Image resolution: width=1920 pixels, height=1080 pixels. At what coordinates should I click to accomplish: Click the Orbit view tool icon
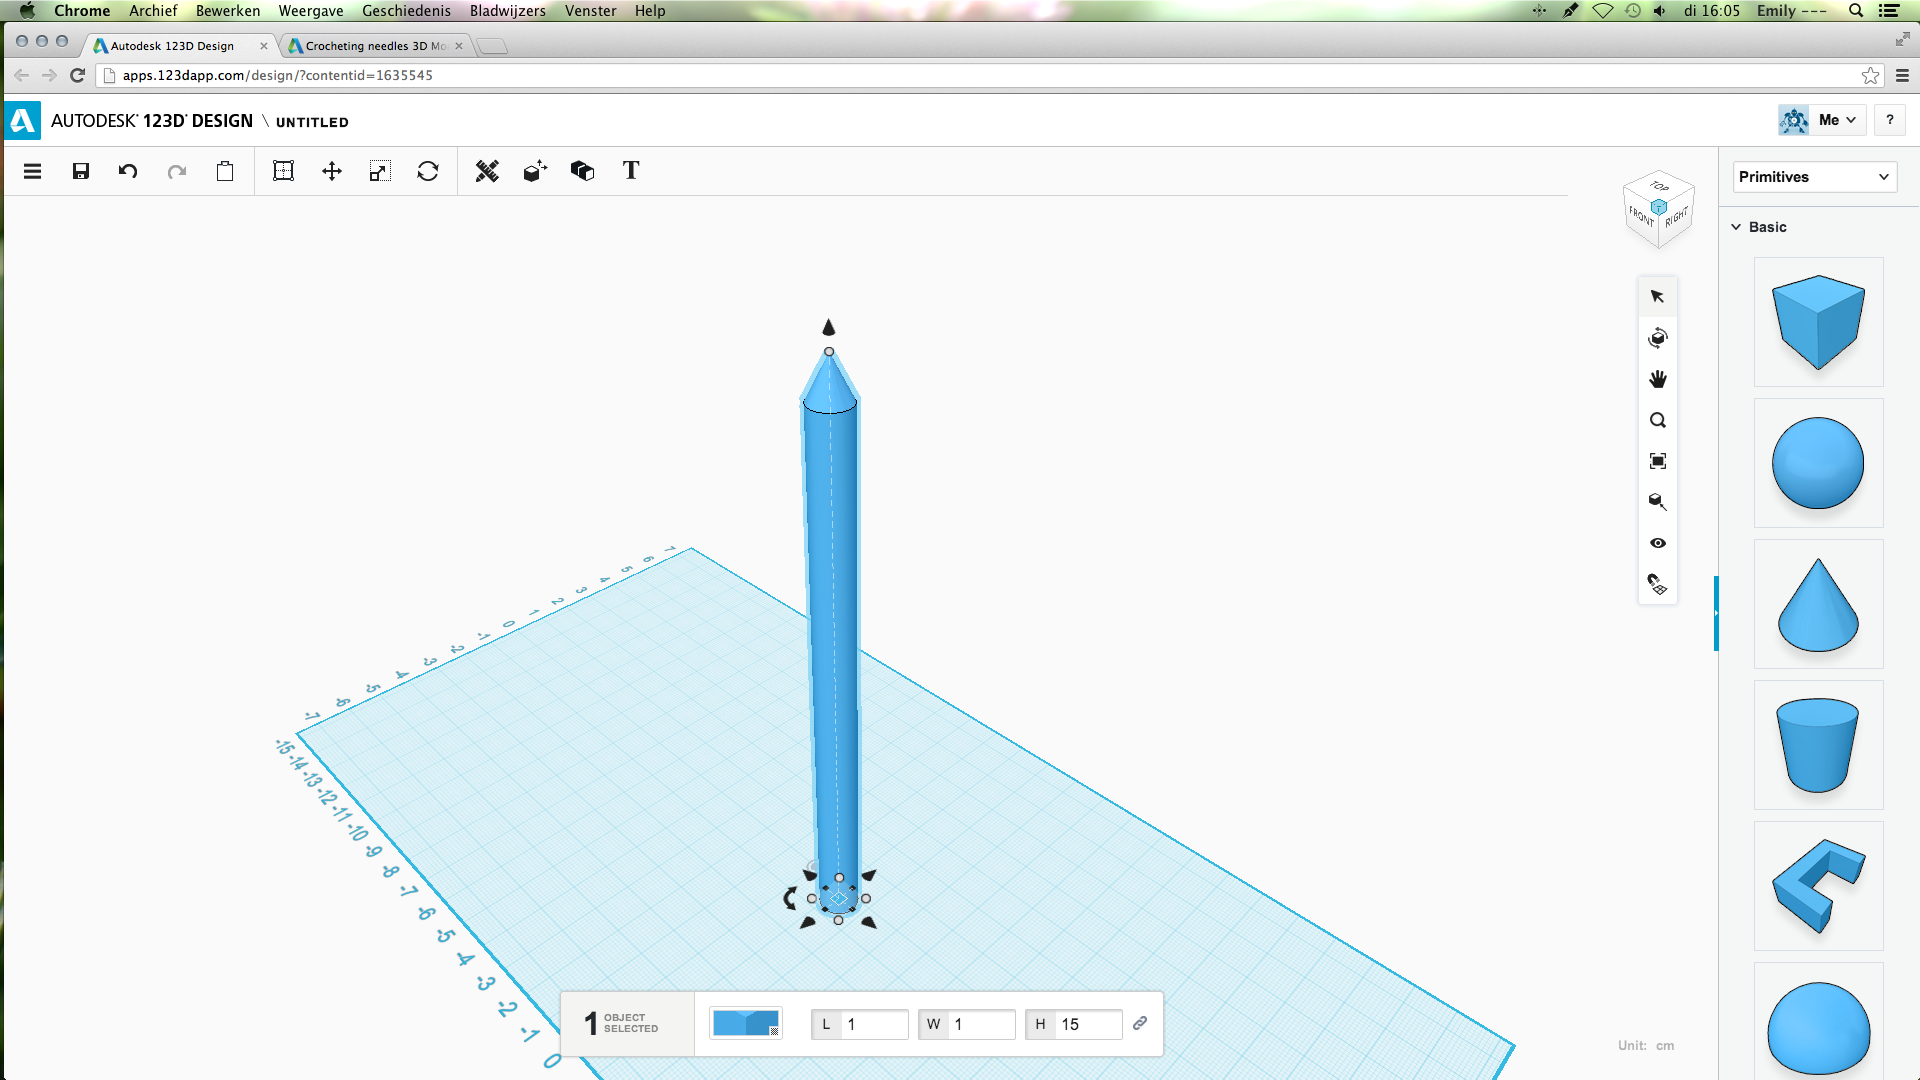(1658, 338)
